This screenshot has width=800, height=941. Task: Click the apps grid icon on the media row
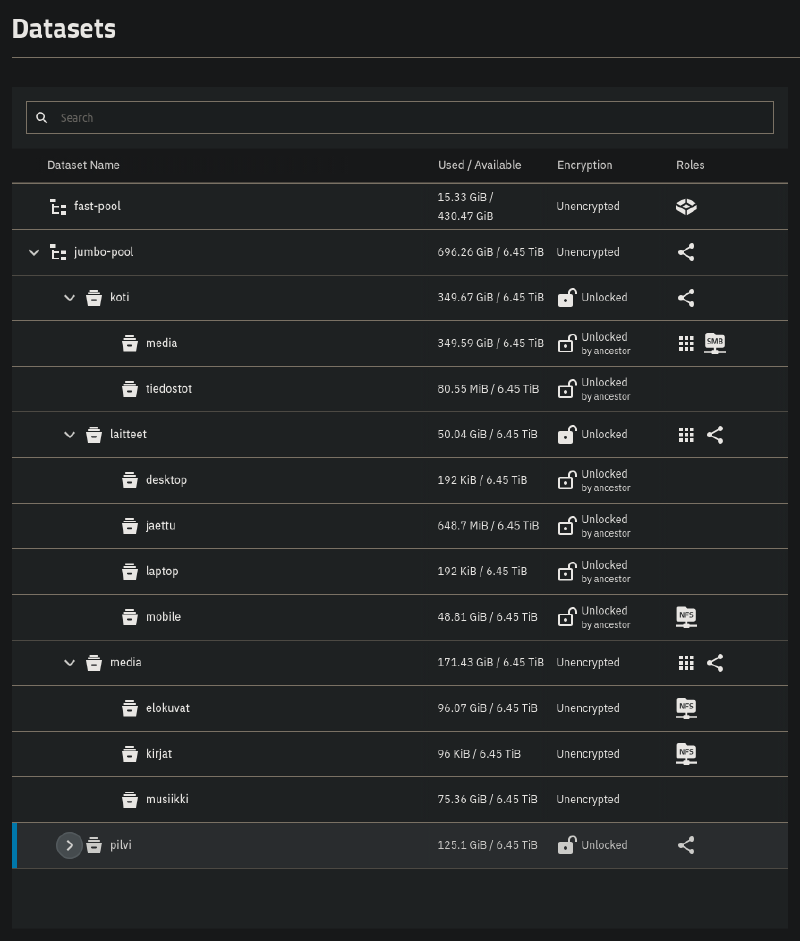(x=686, y=662)
